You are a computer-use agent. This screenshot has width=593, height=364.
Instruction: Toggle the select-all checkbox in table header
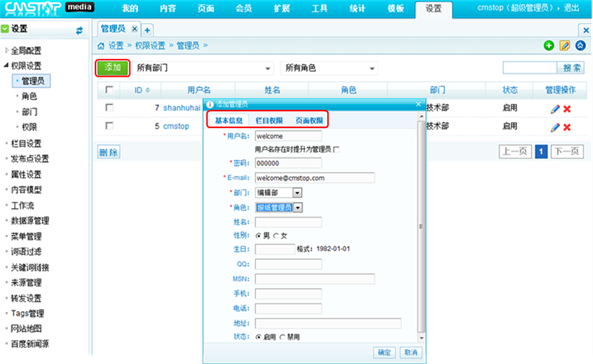(109, 90)
